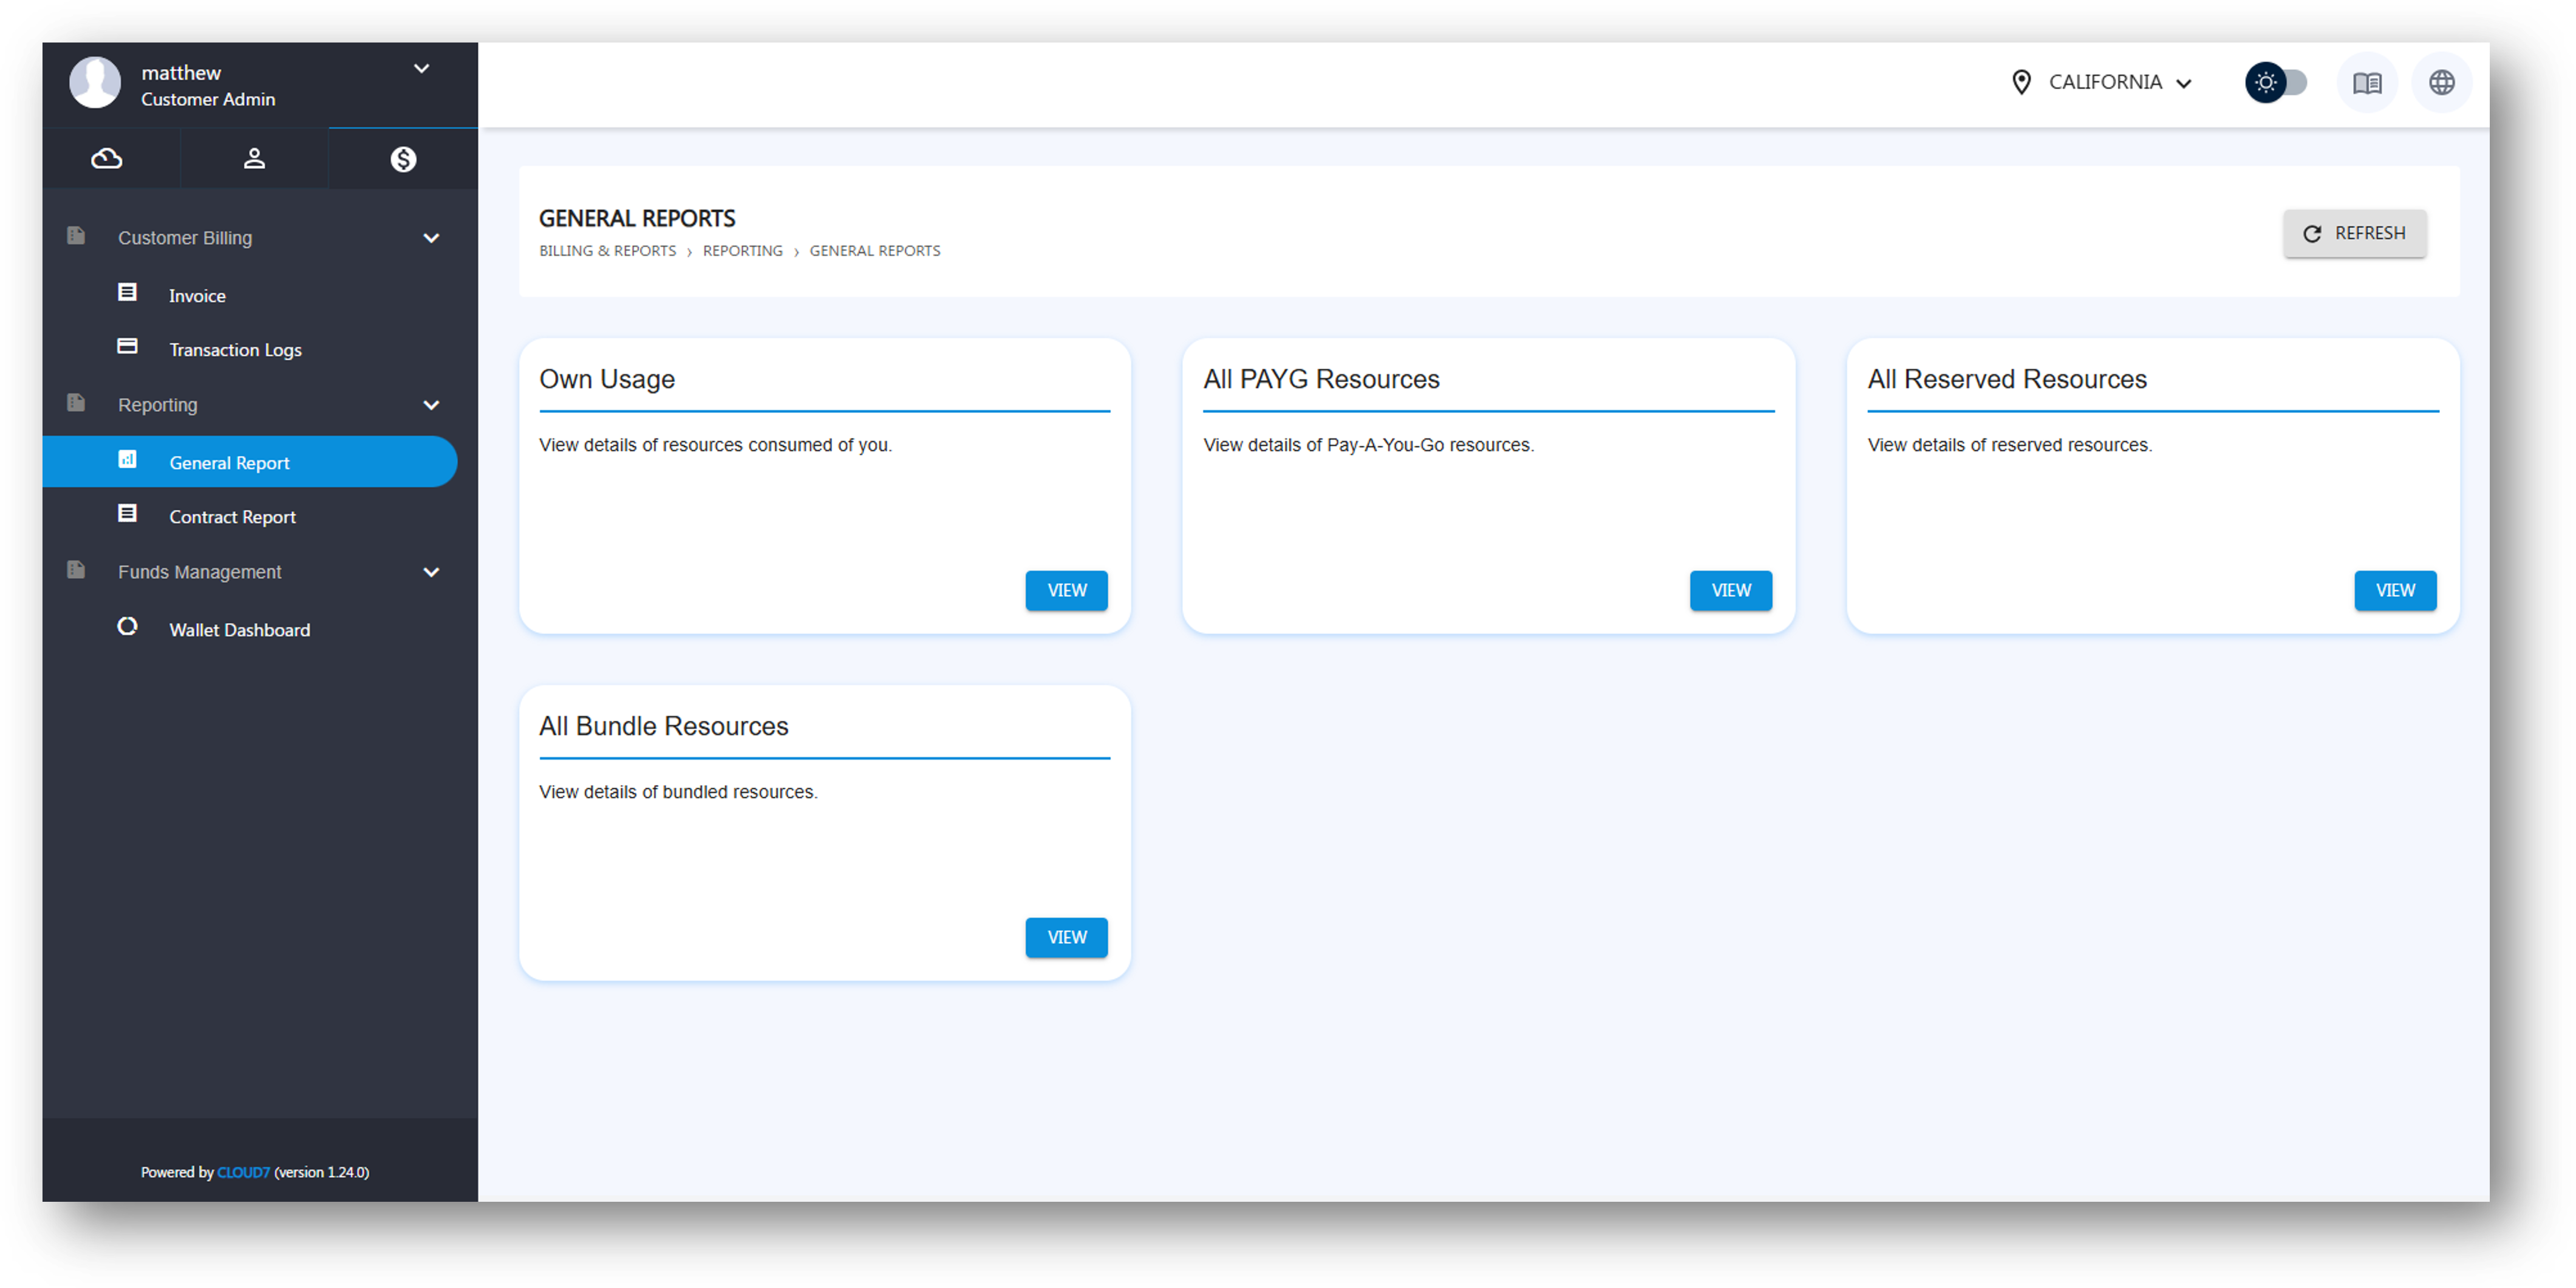Click the All Reserved Resources card title

tap(2007, 379)
